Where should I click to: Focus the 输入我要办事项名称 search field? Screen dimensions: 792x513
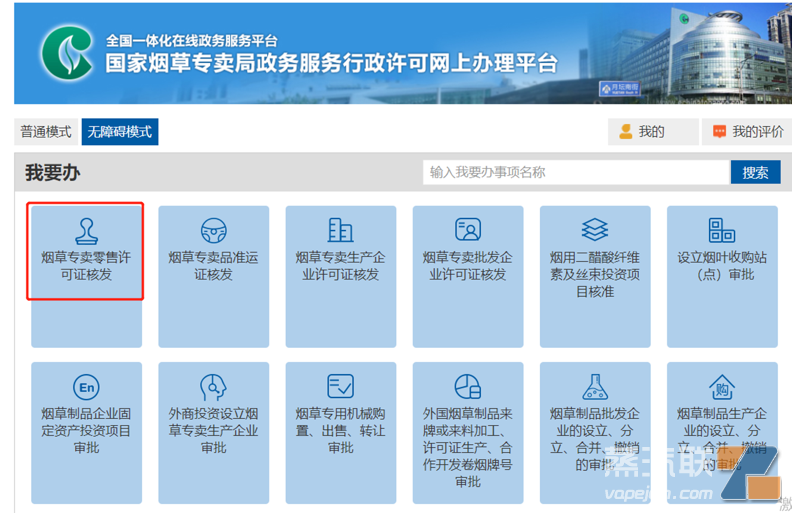576,173
